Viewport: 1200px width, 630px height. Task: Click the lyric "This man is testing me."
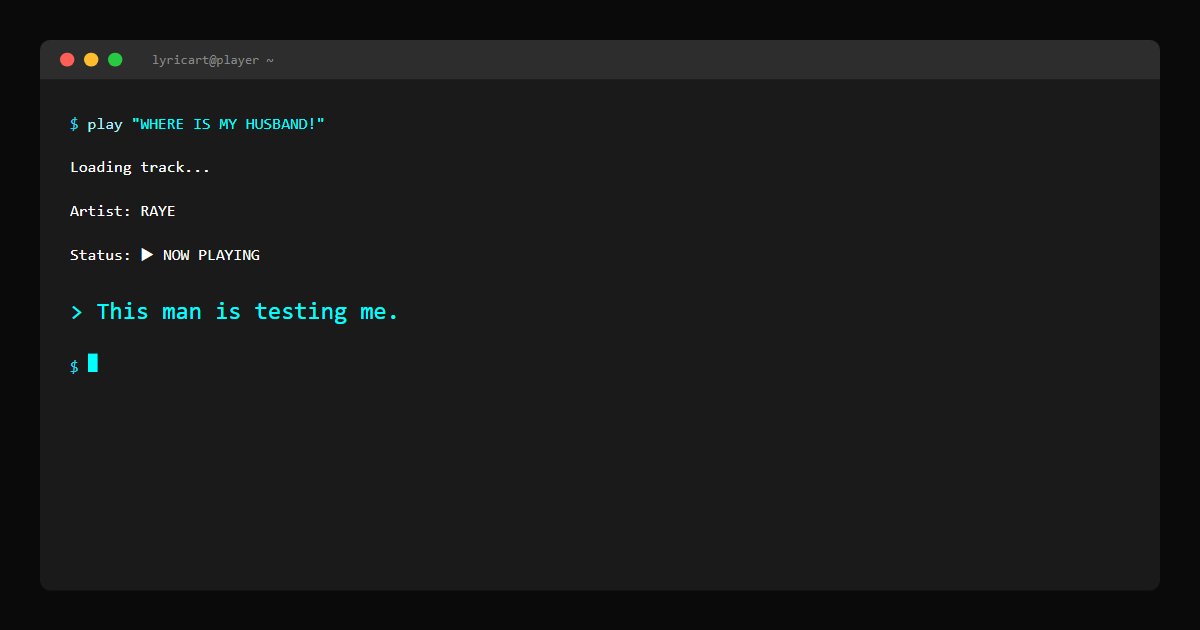pyautogui.click(x=247, y=312)
